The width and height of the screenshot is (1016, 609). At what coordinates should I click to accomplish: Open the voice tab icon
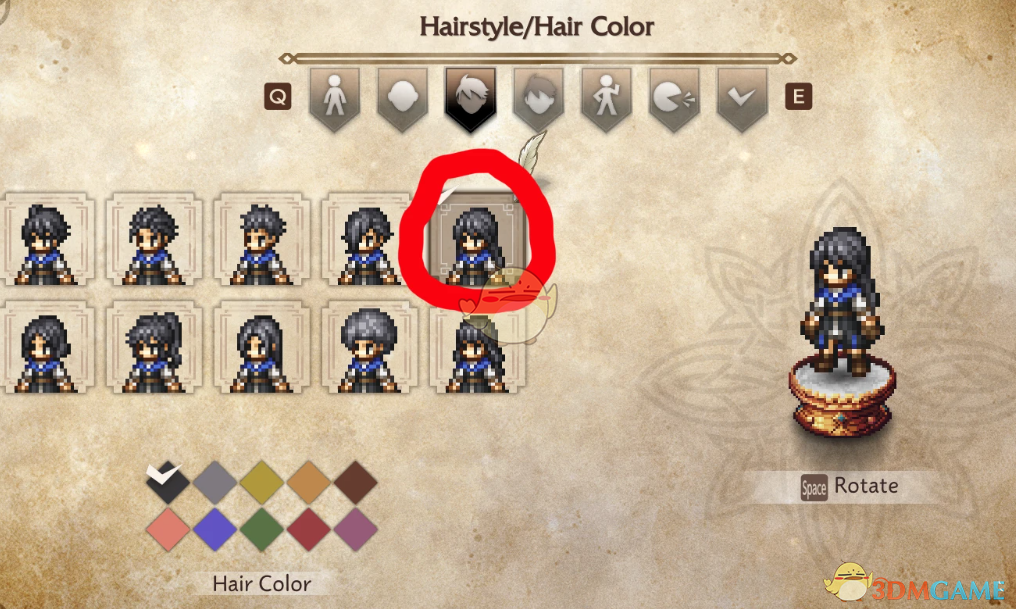pos(674,99)
